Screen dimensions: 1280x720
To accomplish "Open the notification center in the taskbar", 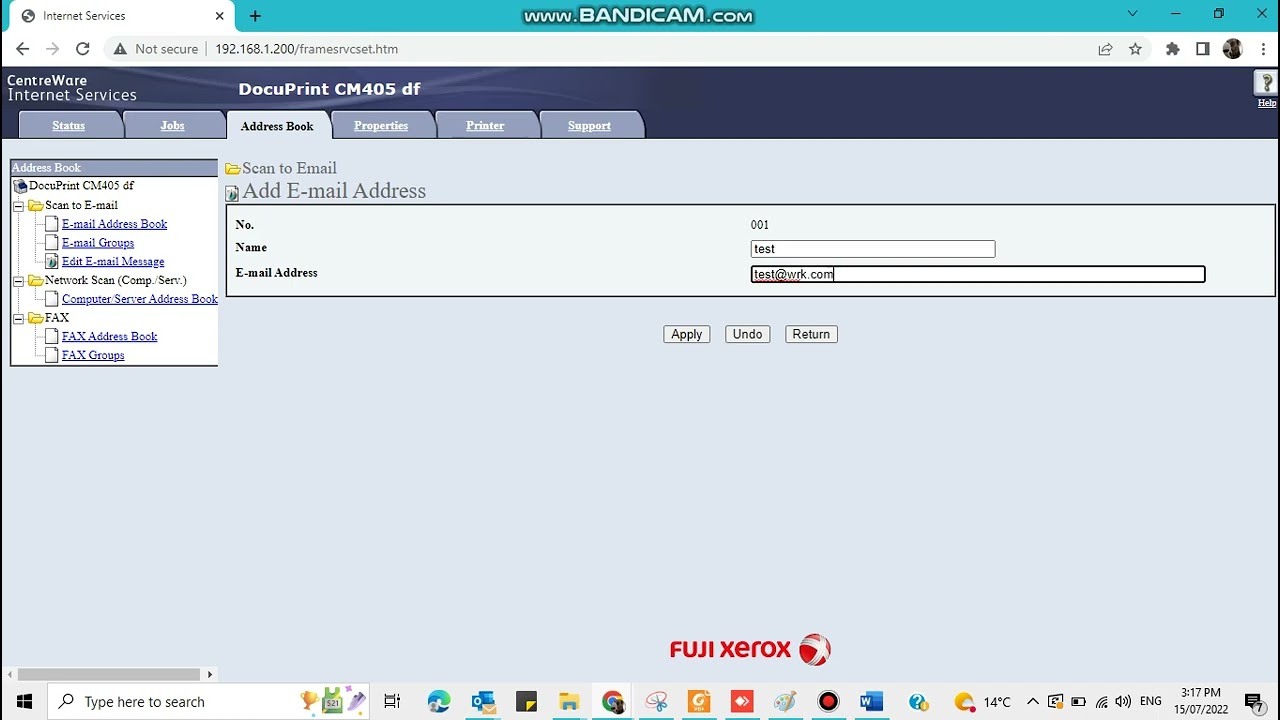I will (1253, 702).
